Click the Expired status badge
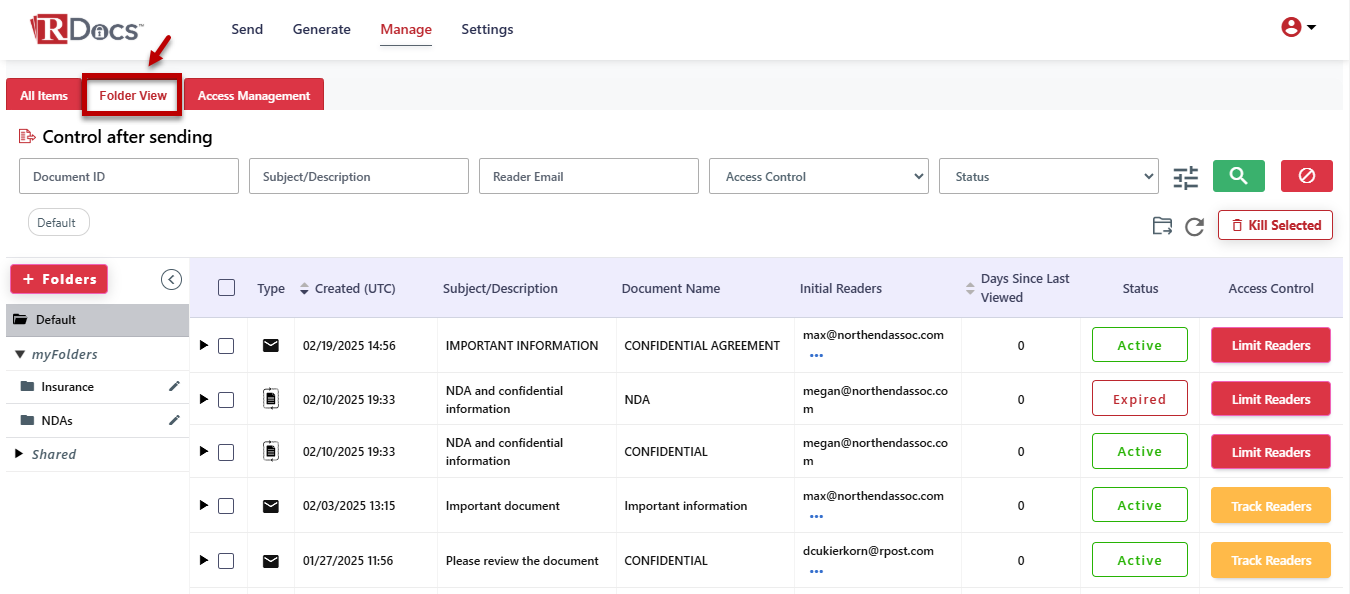1350x594 pixels. click(1140, 399)
